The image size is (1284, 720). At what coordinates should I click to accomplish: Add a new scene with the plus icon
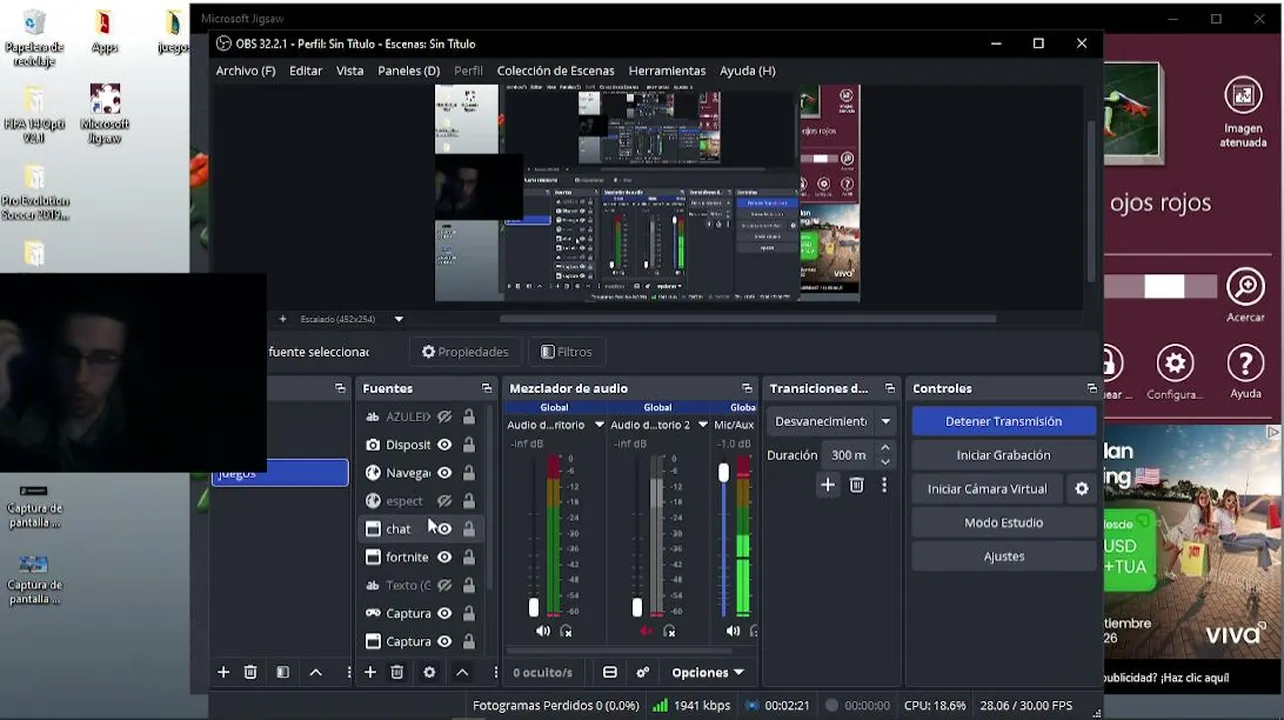(x=224, y=673)
